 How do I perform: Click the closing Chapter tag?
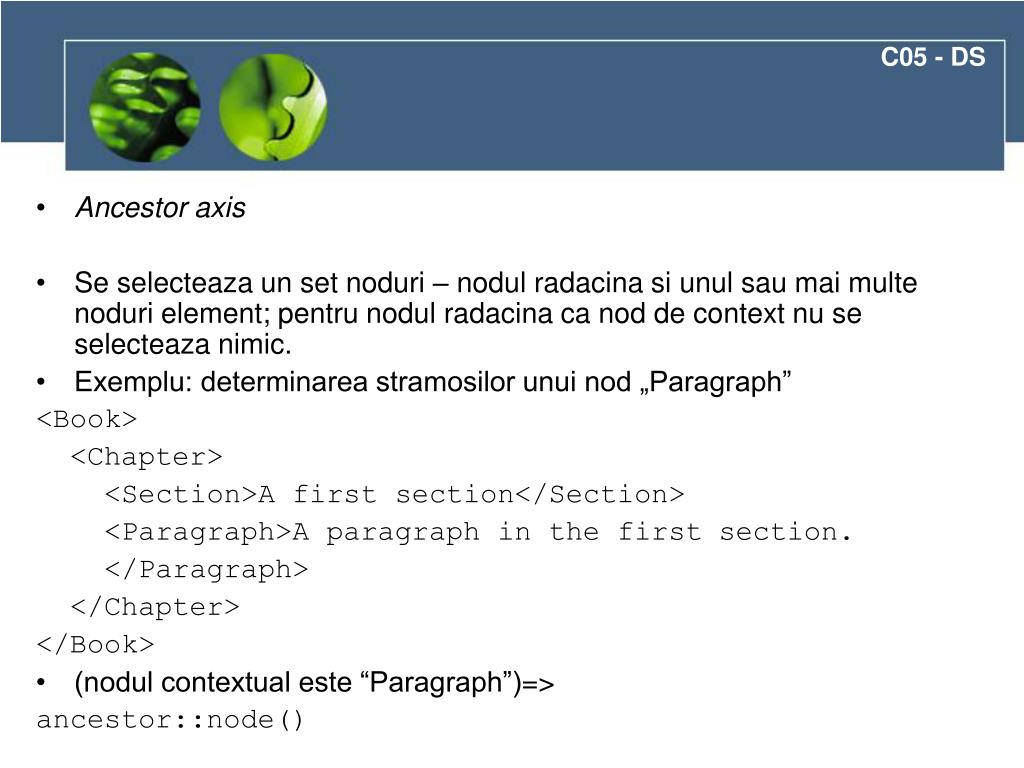point(155,607)
